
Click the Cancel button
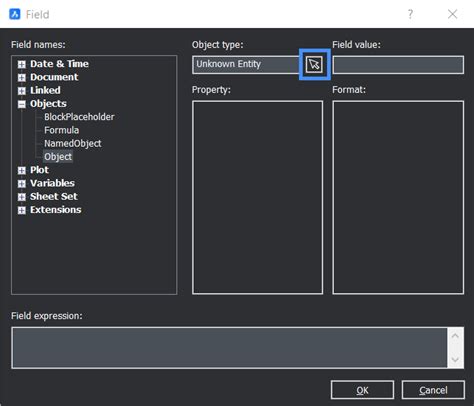[433, 390]
